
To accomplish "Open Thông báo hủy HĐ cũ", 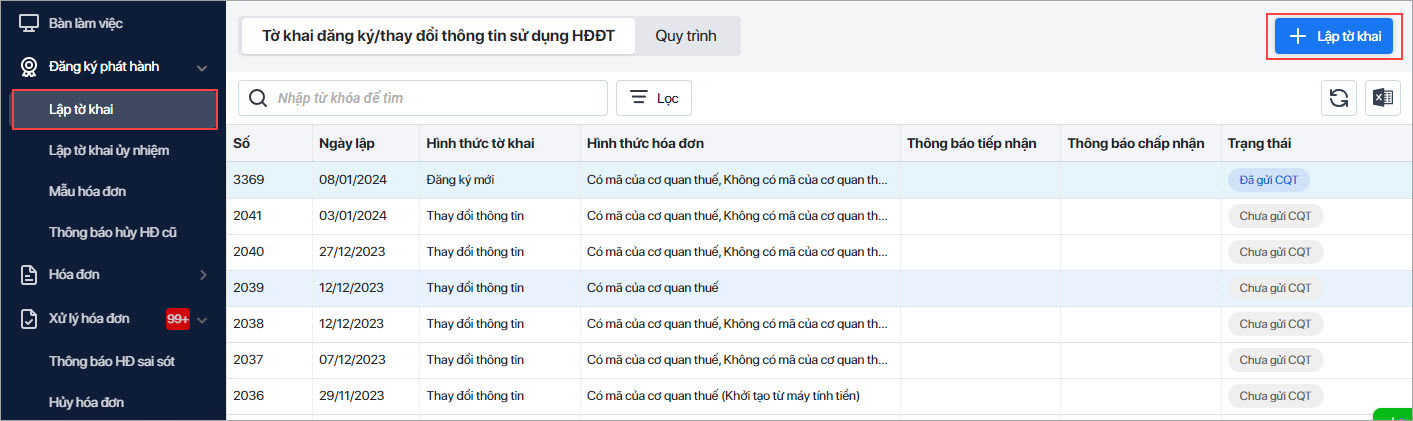I will coord(112,232).
